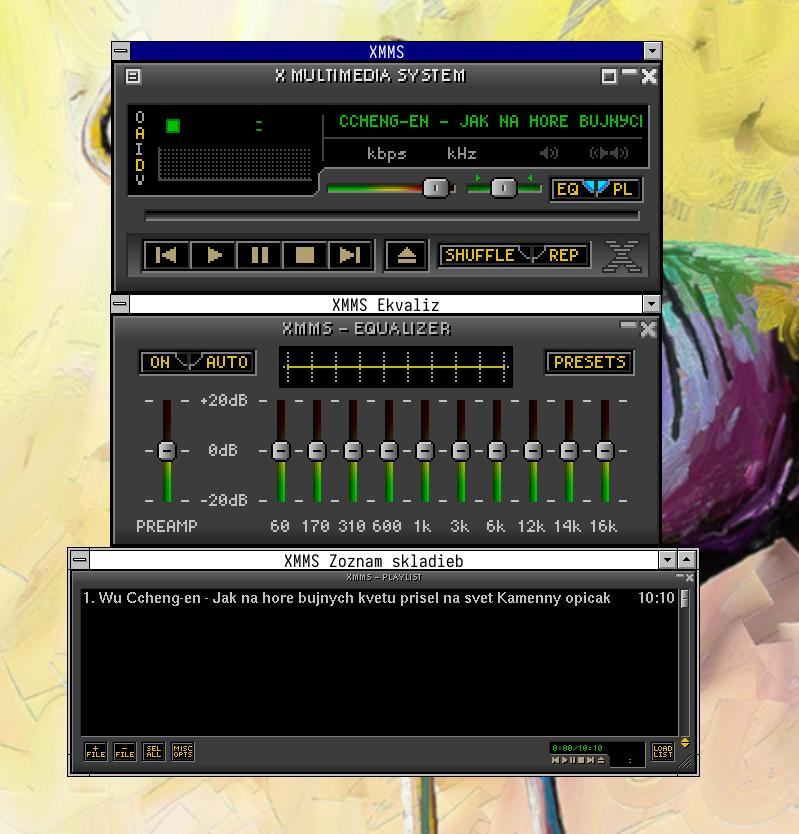Screen dimensions: 799x834
Task: Open XMMS window menu button in titlebar
Action: (121, 52)
